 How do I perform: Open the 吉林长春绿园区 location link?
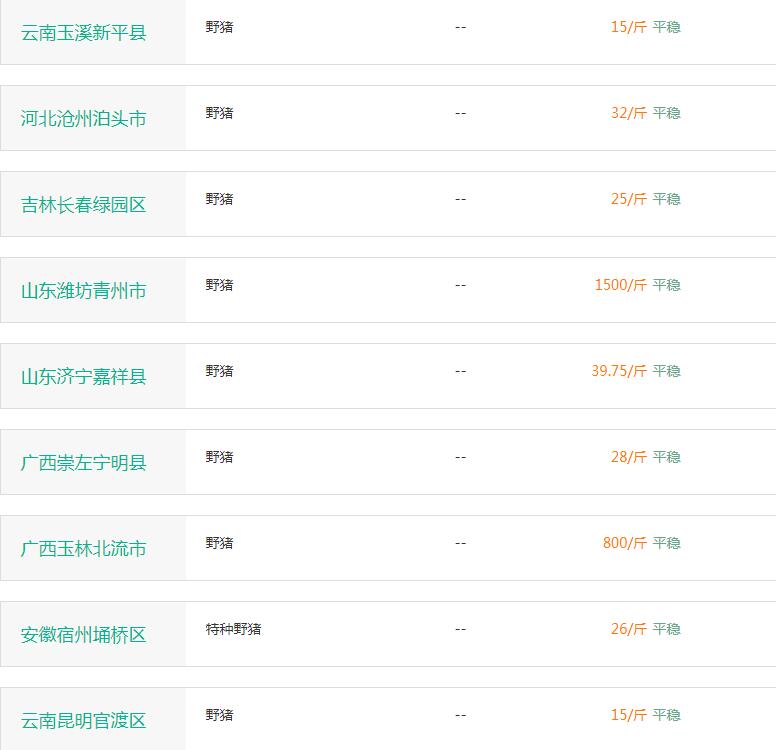[83, 205]
